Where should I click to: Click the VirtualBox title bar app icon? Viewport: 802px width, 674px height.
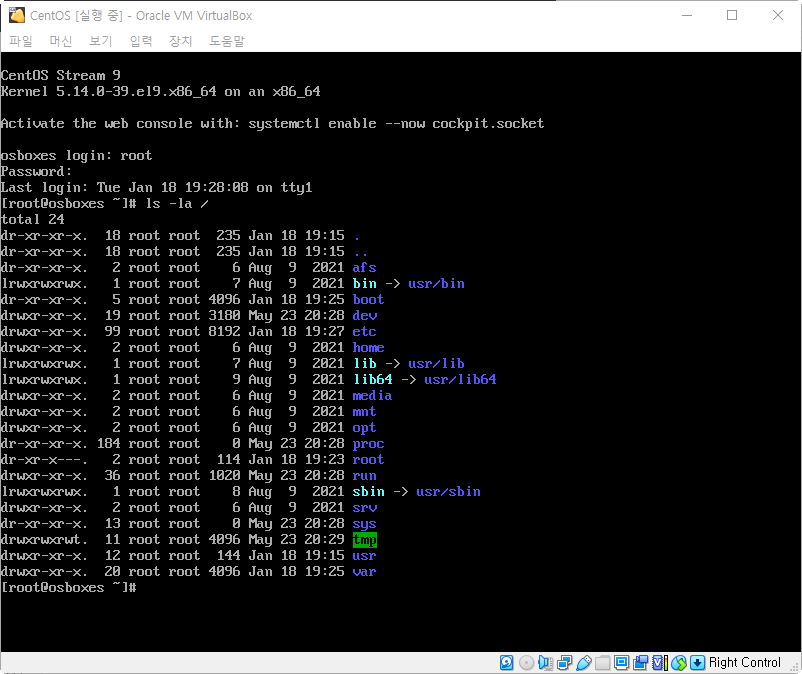[x=17, y=15]
